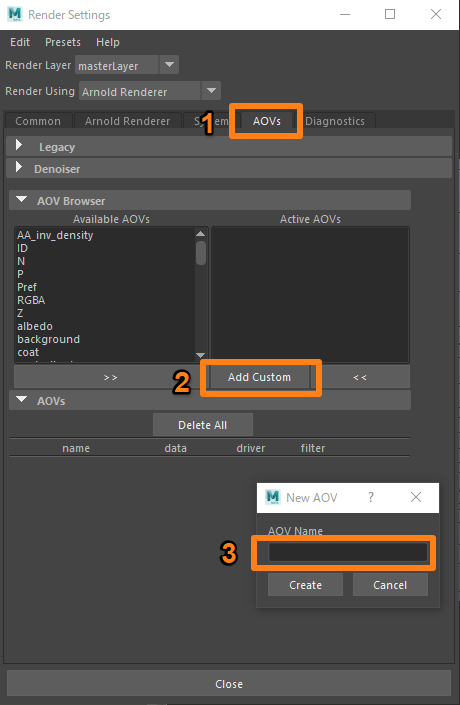This screenshot has height=705, width=460.
Task: Click the Maya icon in Render Settings title bar
Action: pos(15,14)
